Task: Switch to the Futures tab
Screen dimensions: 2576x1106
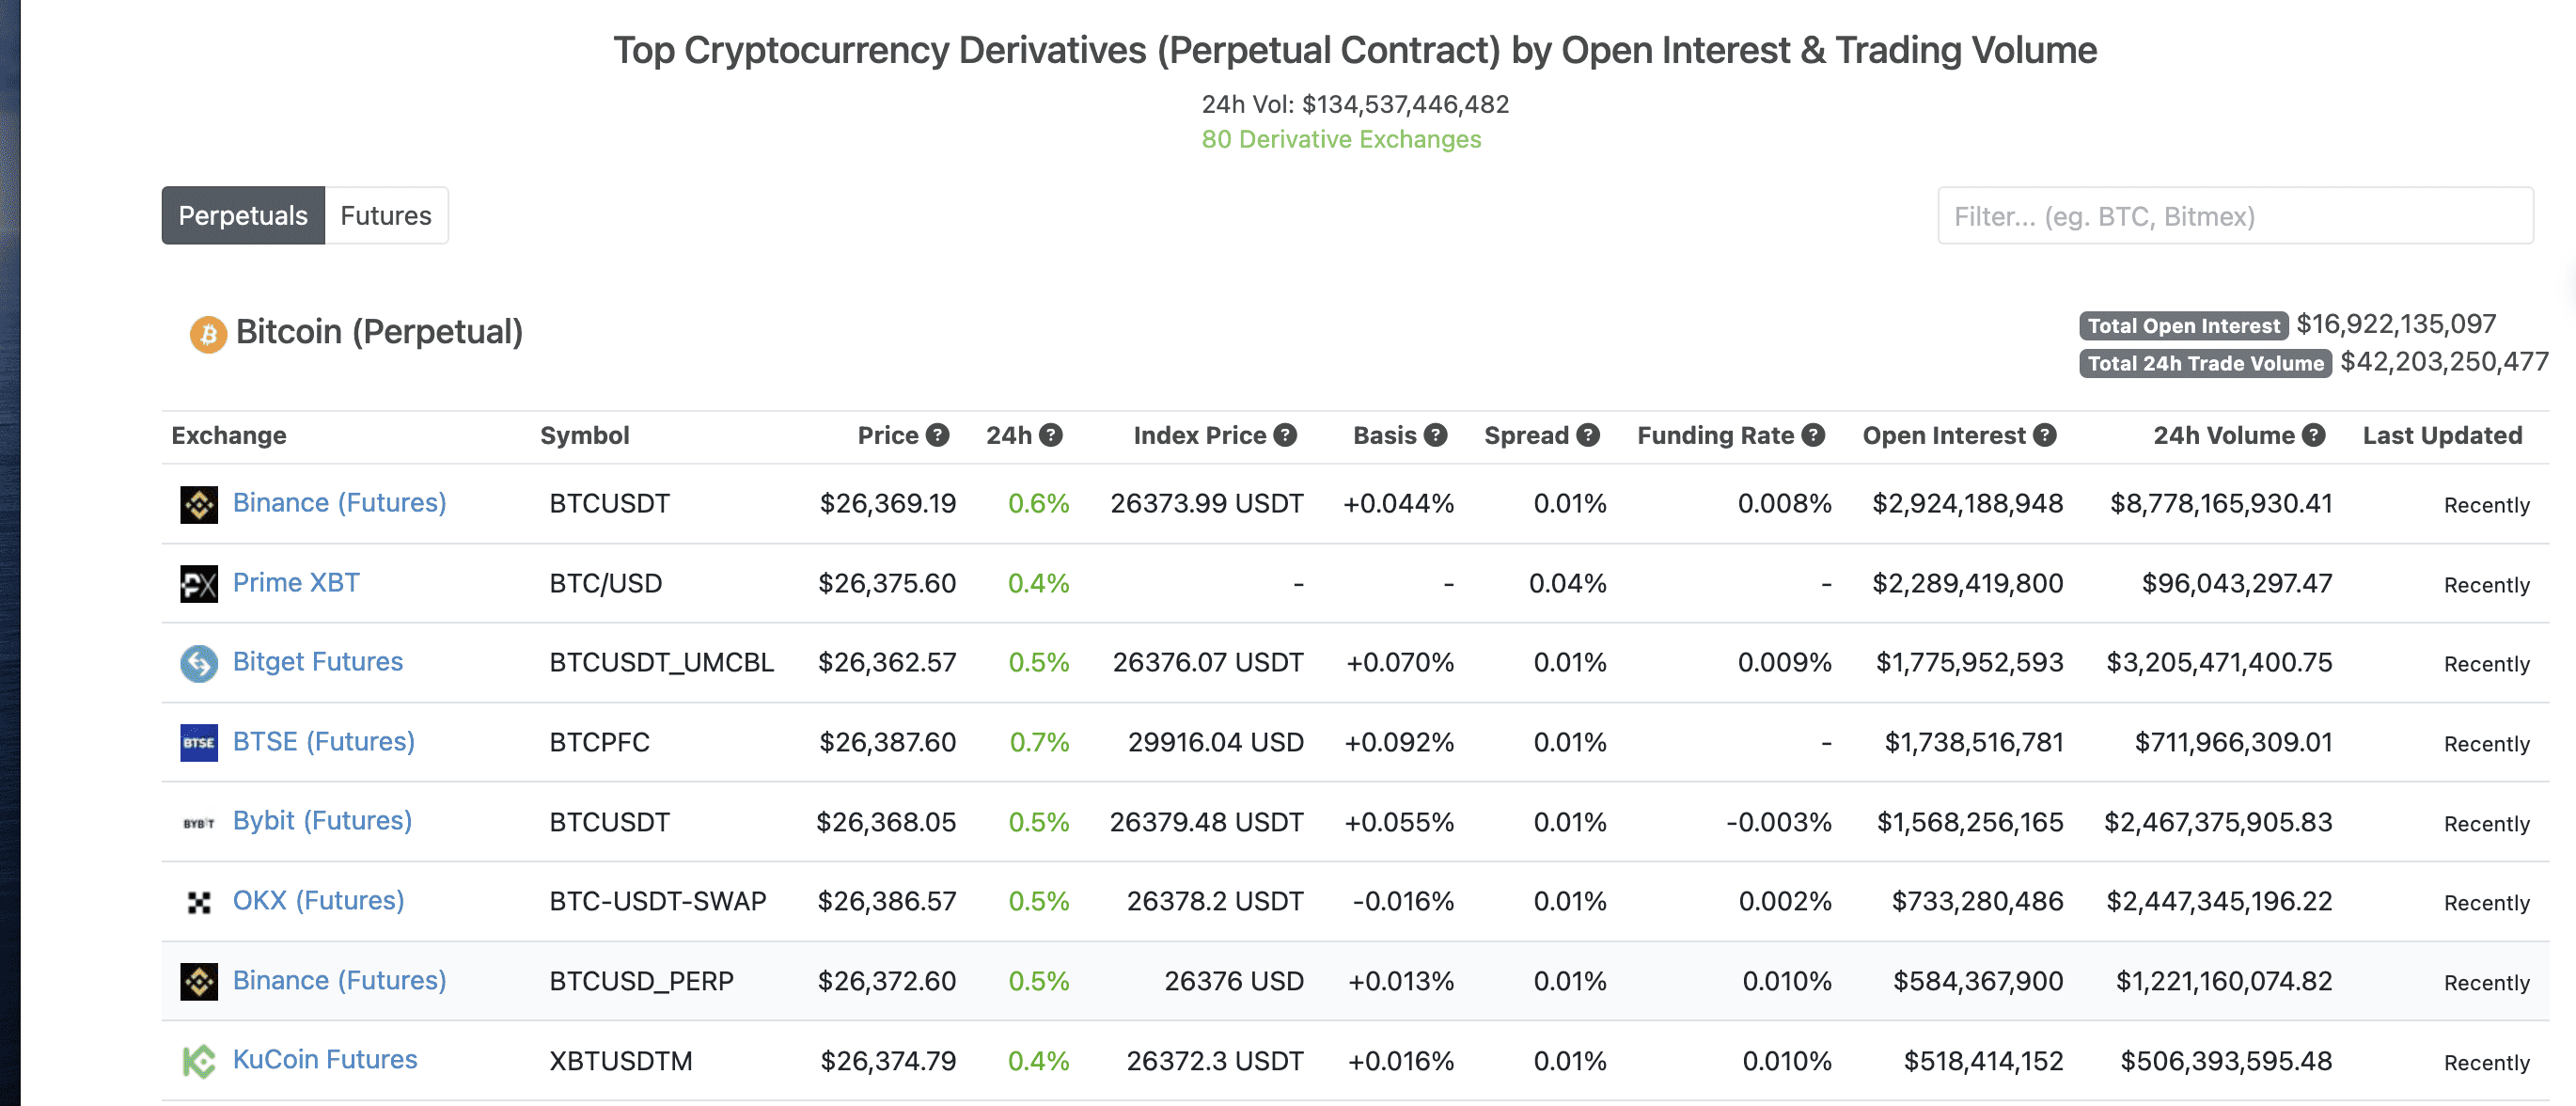Action: [386, 216]
